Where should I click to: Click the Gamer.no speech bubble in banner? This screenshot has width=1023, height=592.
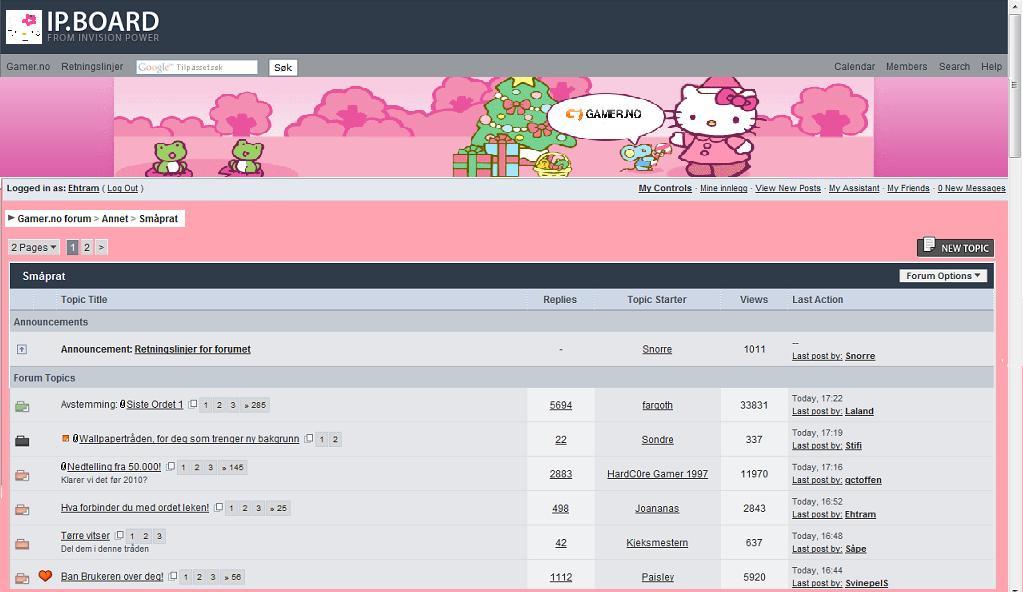[x=605, y=115]
